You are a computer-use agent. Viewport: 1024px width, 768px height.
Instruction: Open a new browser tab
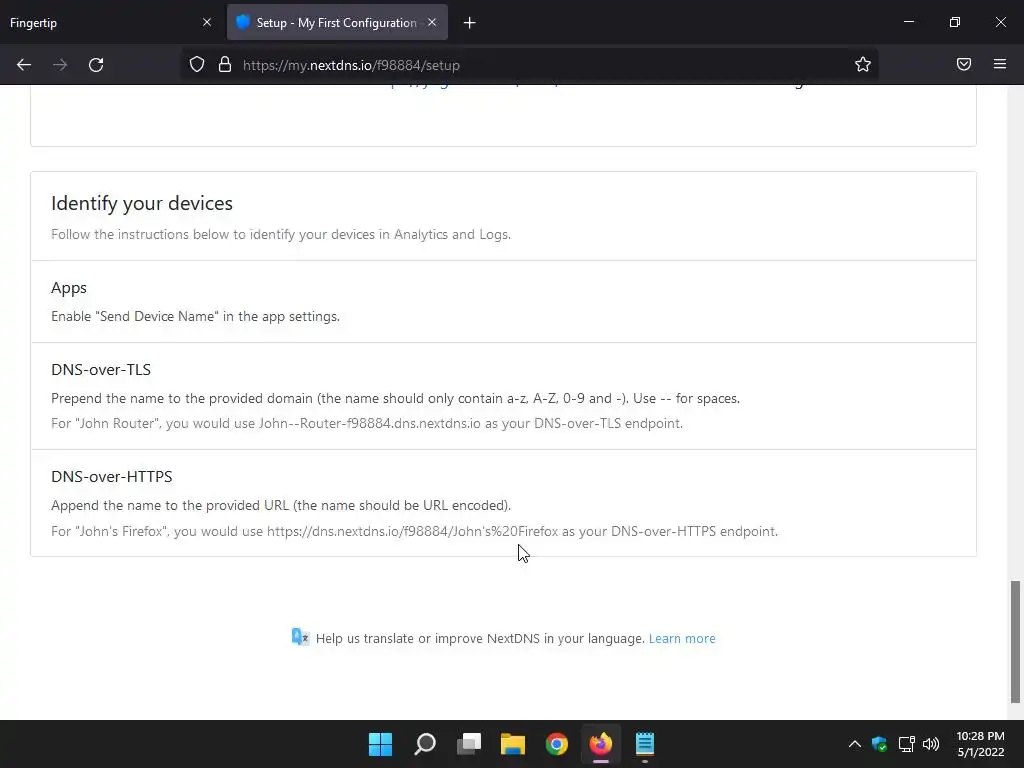470,23
